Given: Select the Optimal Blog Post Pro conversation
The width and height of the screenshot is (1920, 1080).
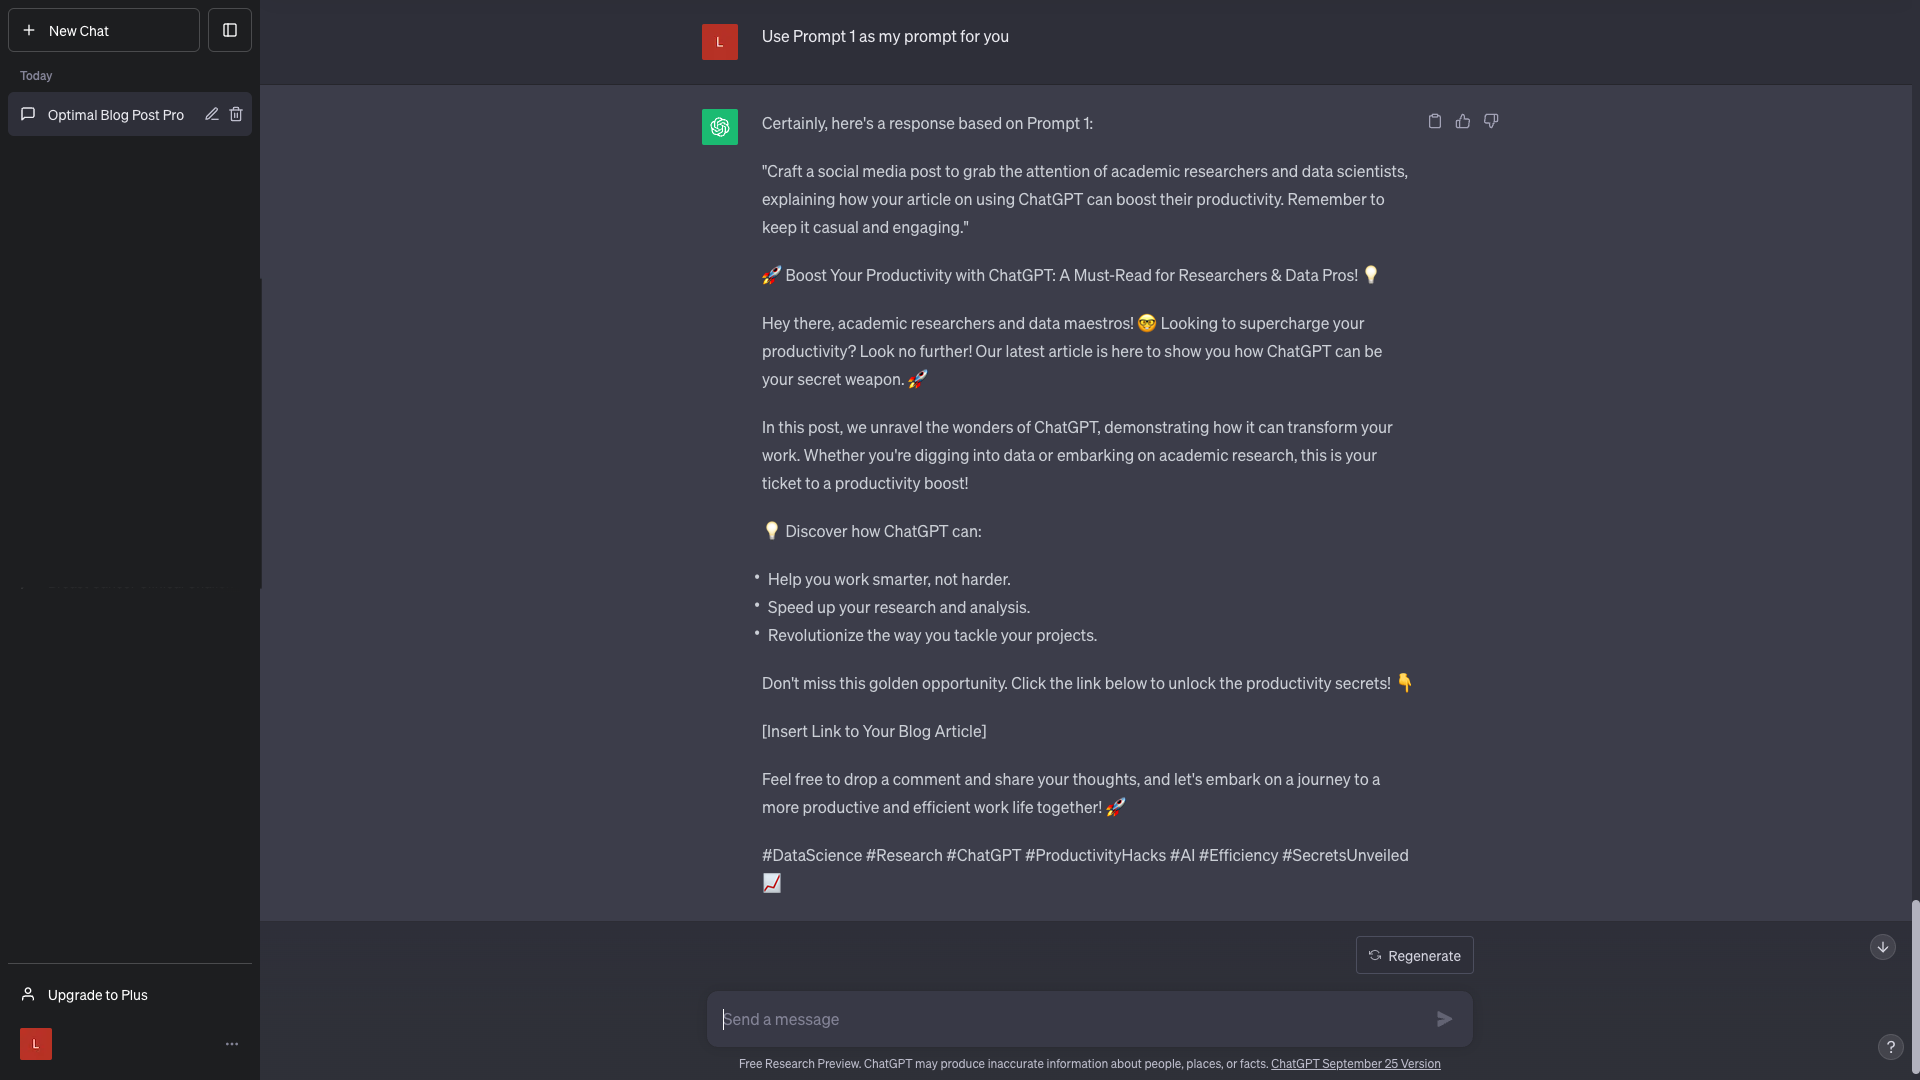Looking at the screenshot, I should (x=116, y=115).
